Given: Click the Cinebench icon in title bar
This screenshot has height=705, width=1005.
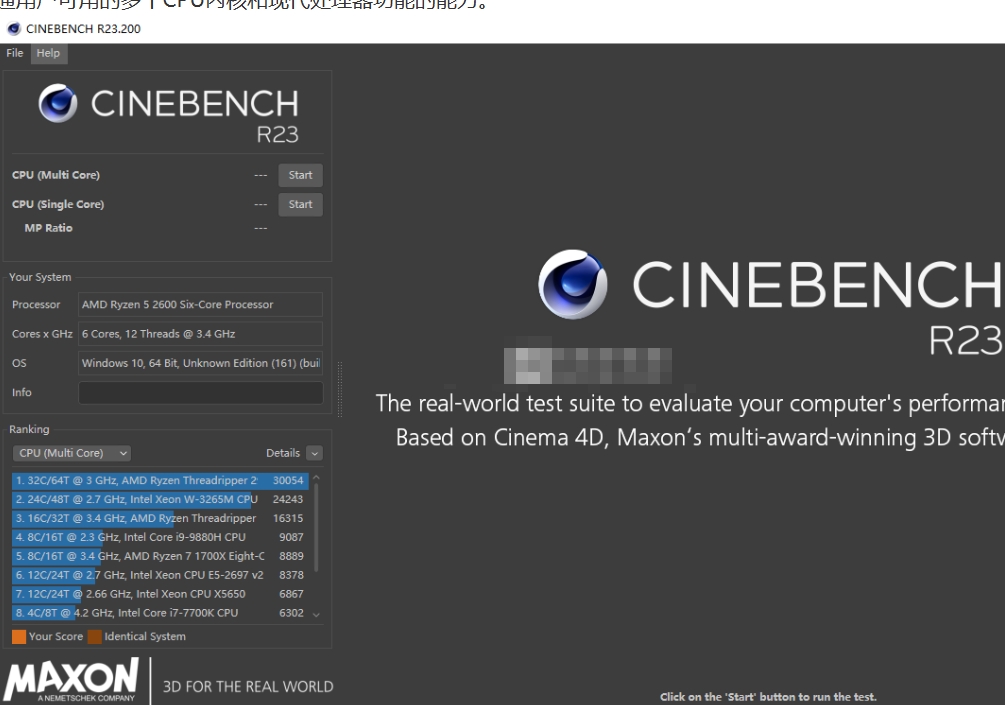Looking at the screenshot, I should [13, 29].
